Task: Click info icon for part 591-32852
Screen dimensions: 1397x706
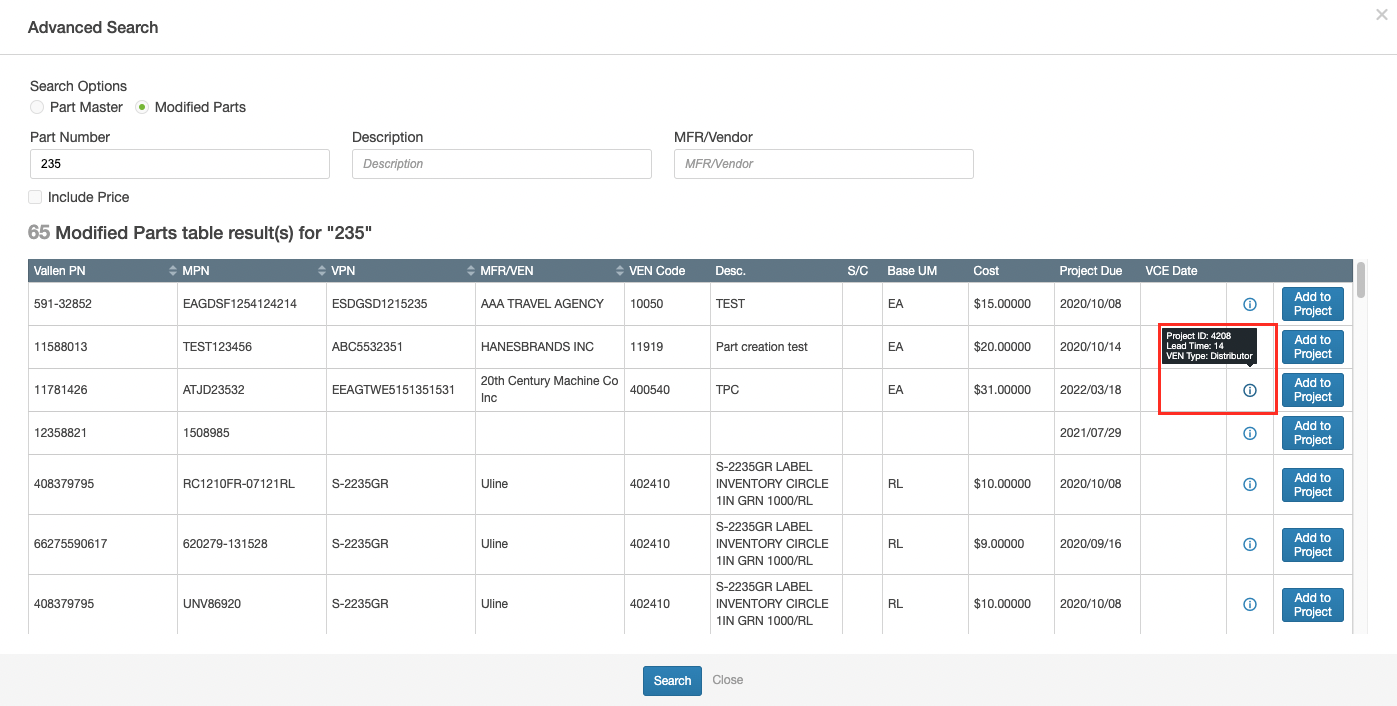Action: coord(1249,304)
